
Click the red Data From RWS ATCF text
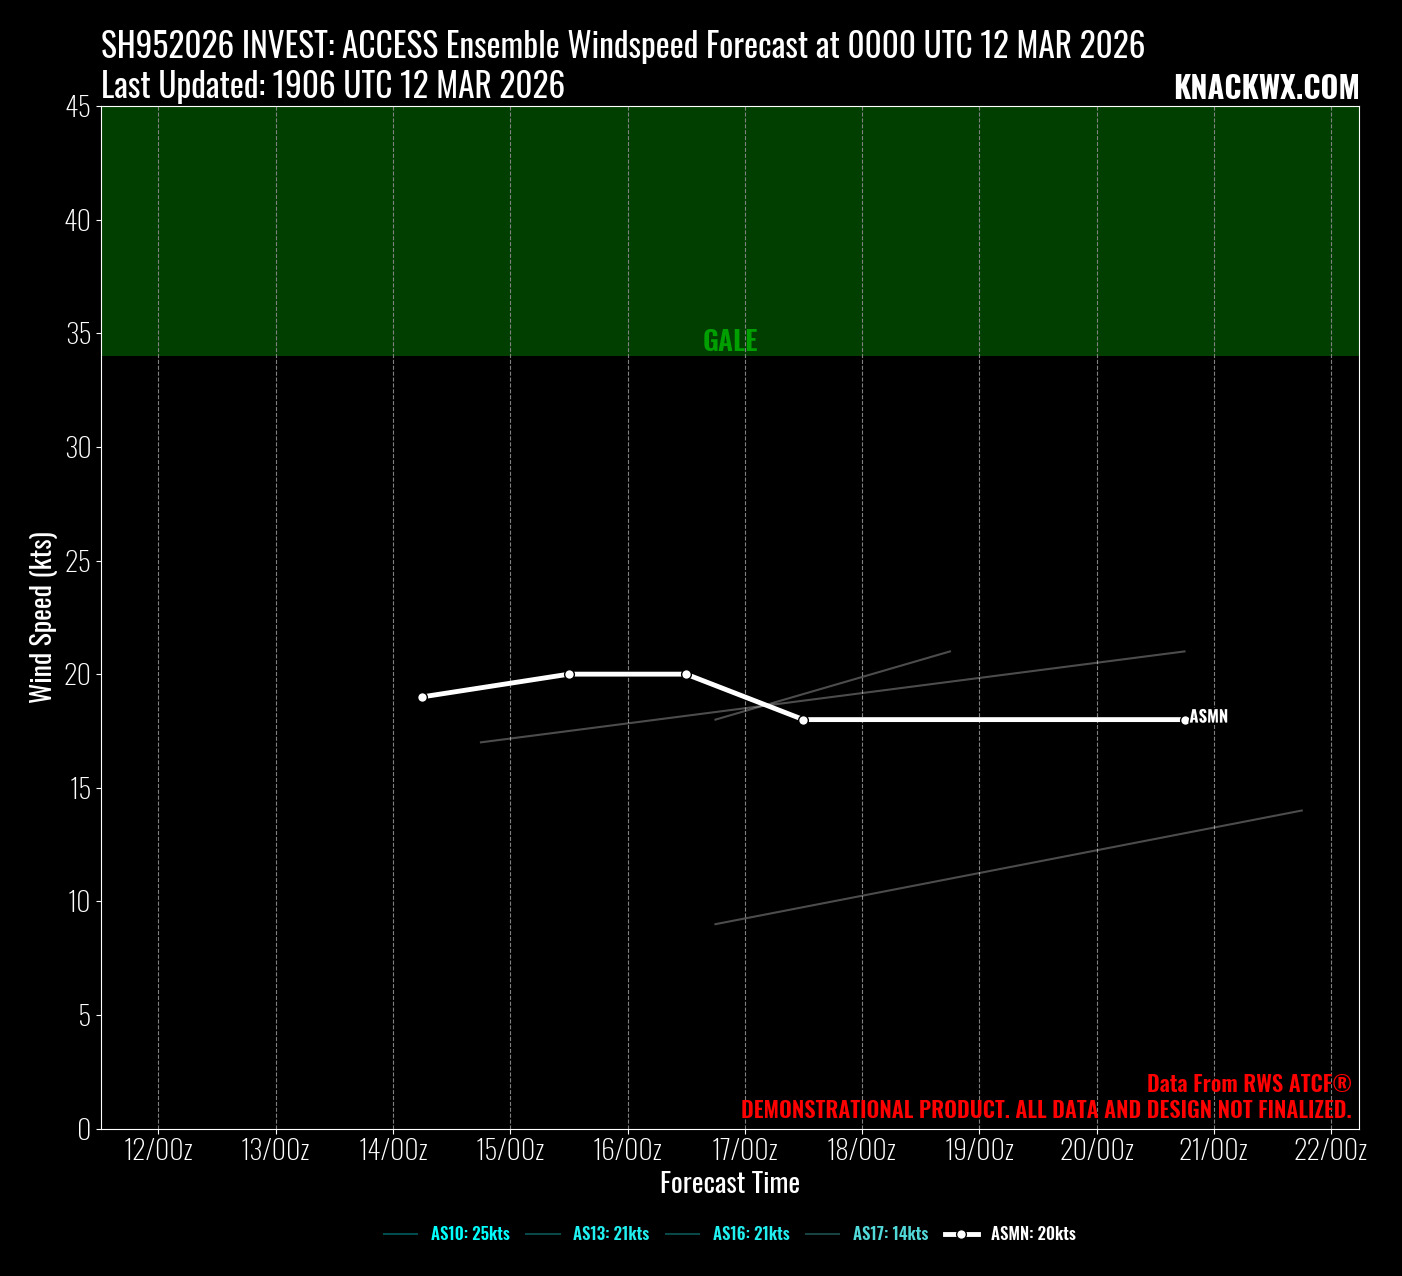pos(1249,1084)
